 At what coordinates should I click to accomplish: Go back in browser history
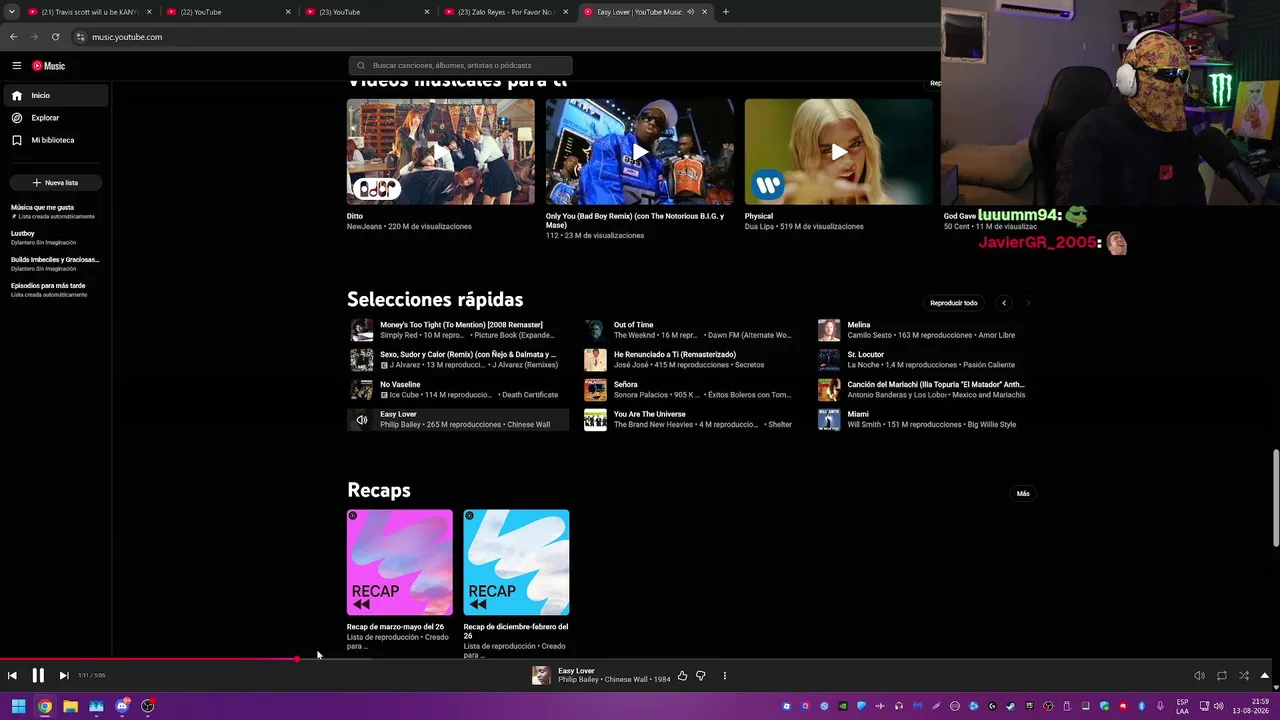[x=13, y=37]
